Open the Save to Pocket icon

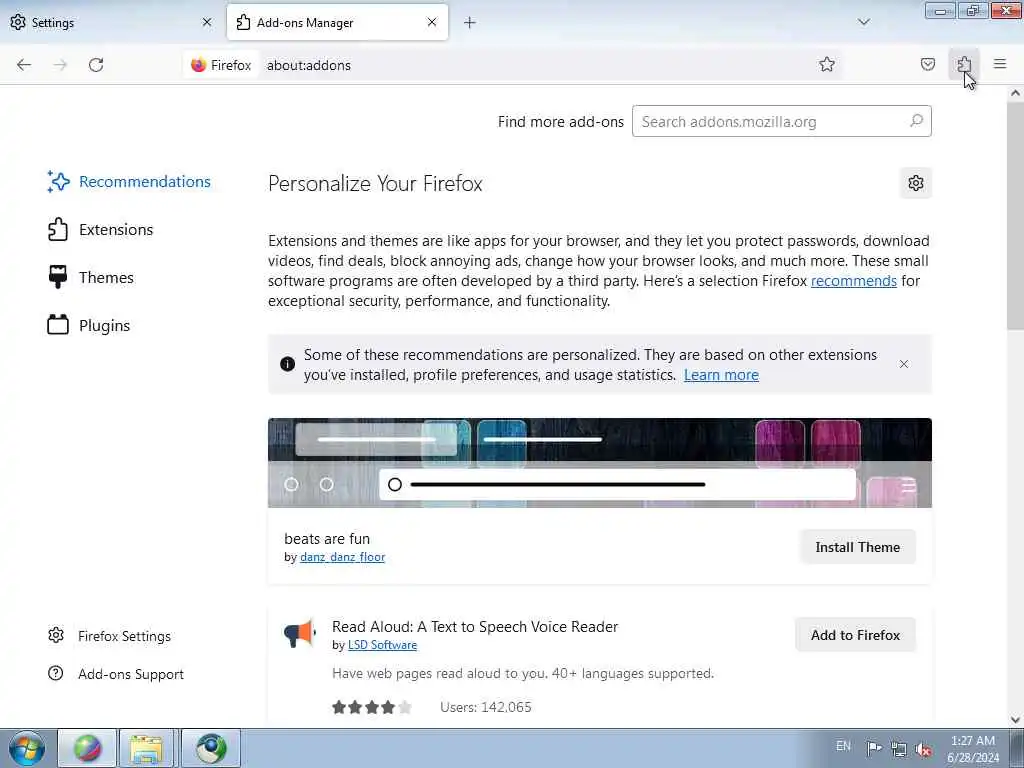927,64
